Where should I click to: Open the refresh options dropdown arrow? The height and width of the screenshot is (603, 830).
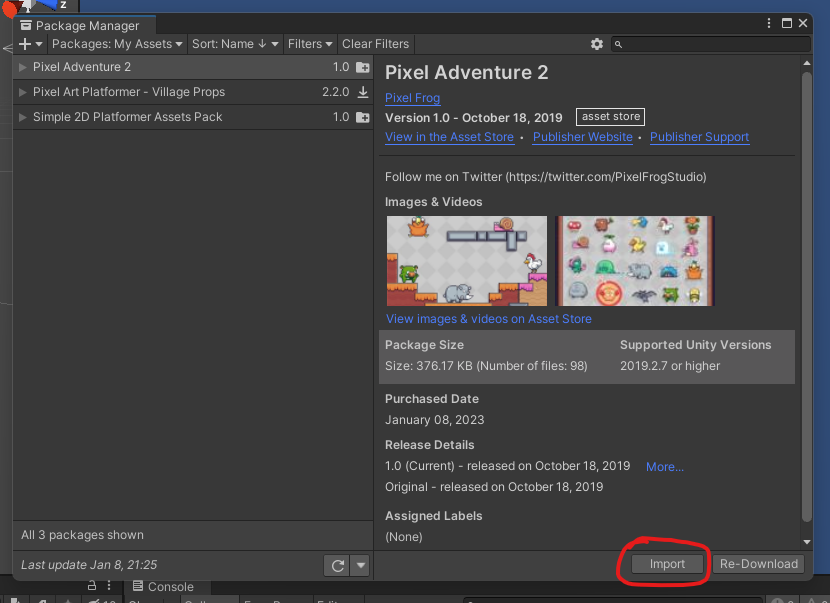360,565
